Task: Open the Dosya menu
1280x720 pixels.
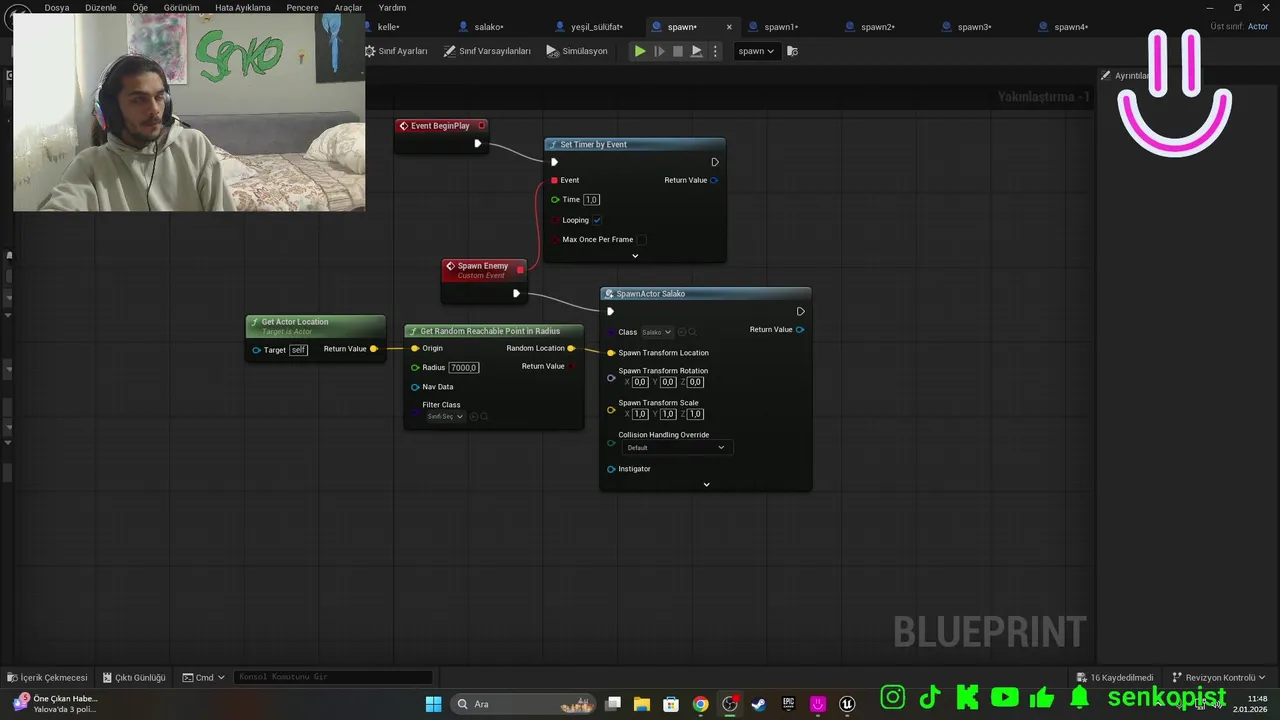Action: click(57, 7)
